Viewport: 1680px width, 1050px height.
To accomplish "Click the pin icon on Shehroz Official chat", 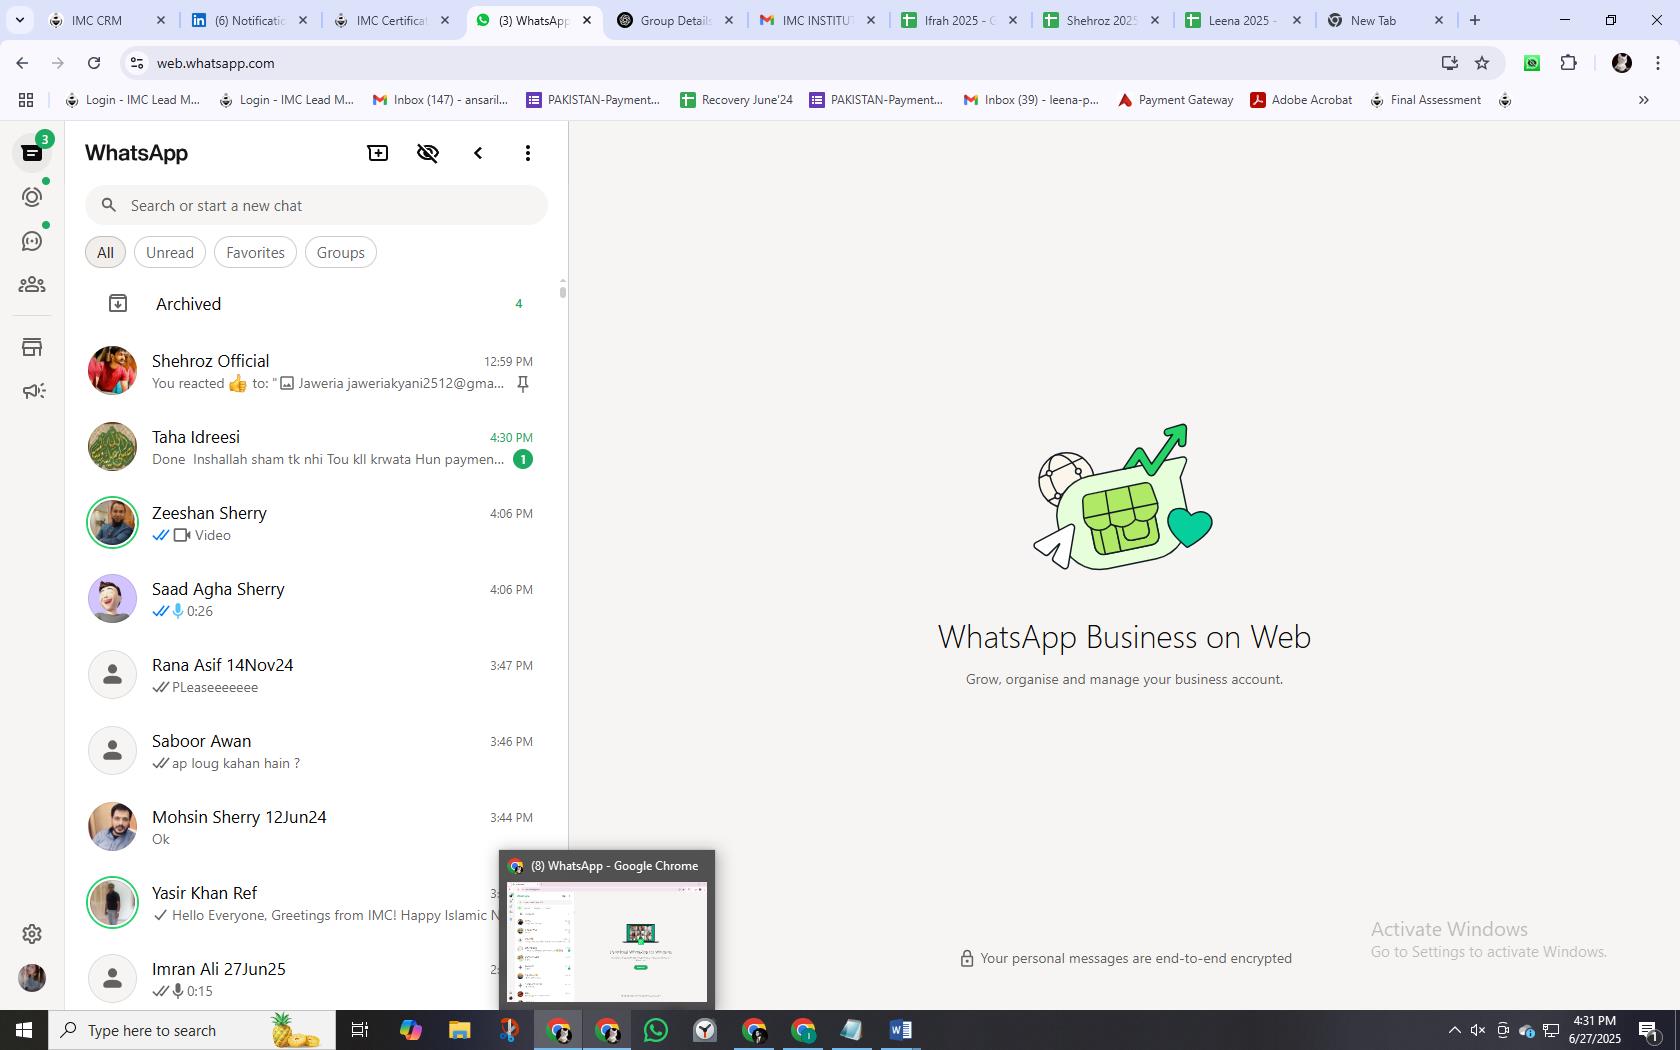I will [523, 384].
